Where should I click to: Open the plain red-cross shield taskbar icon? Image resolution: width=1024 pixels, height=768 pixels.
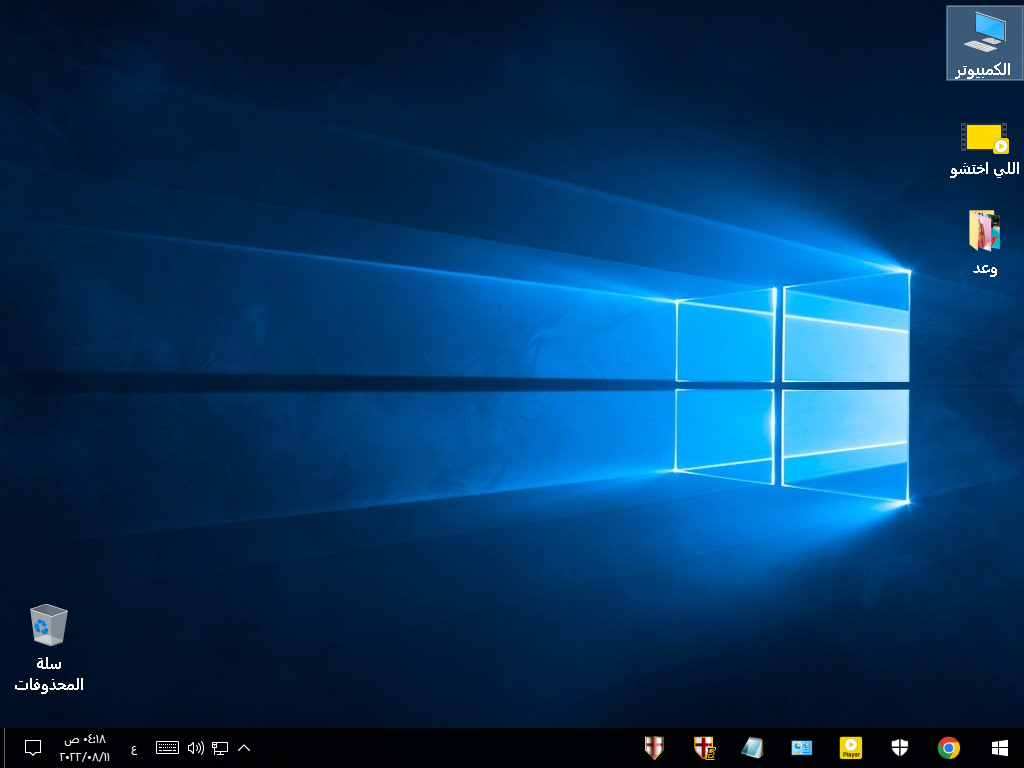pos(654,748)
